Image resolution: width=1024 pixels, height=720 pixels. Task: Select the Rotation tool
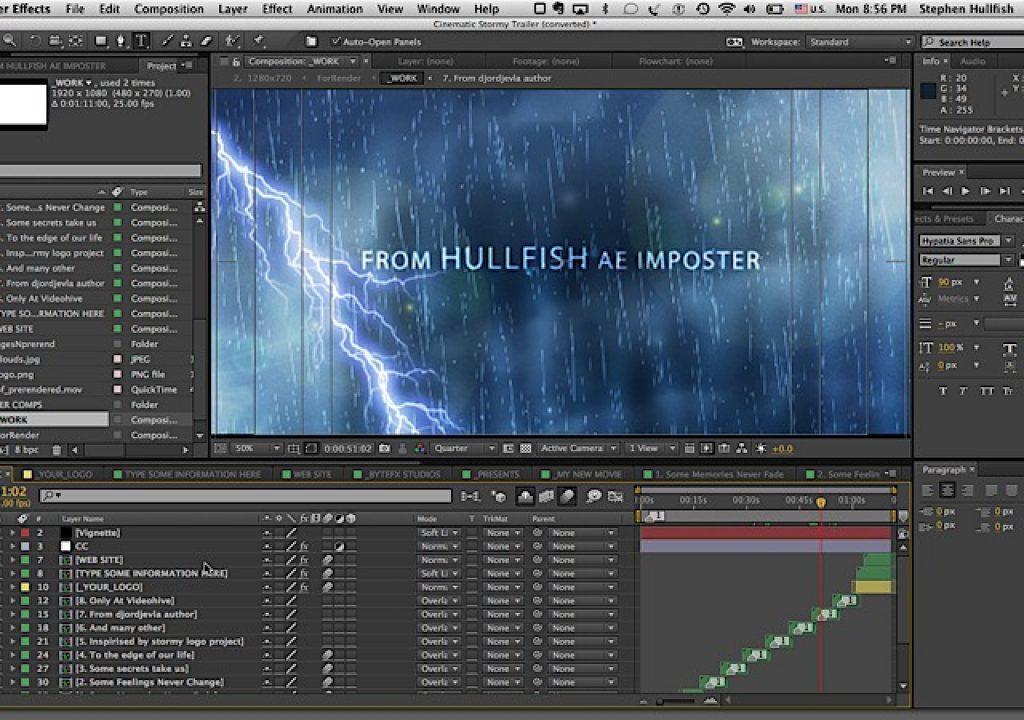(35, 41)
